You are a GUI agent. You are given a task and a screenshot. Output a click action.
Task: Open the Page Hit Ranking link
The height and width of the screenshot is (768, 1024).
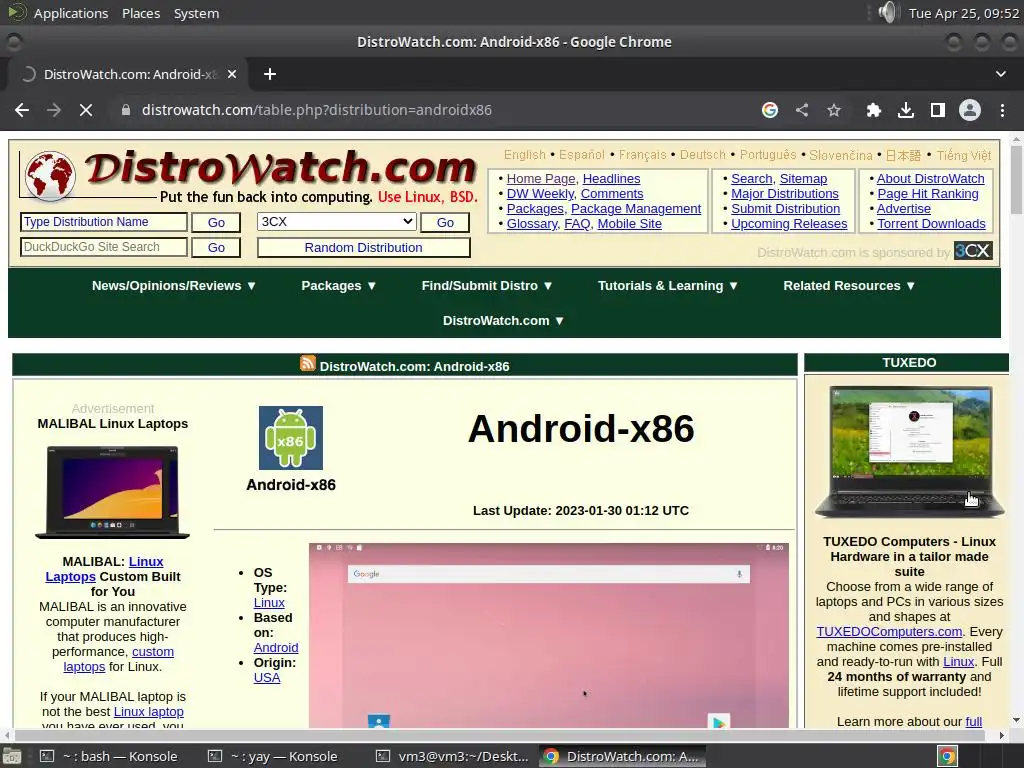(x=927, y=193)
